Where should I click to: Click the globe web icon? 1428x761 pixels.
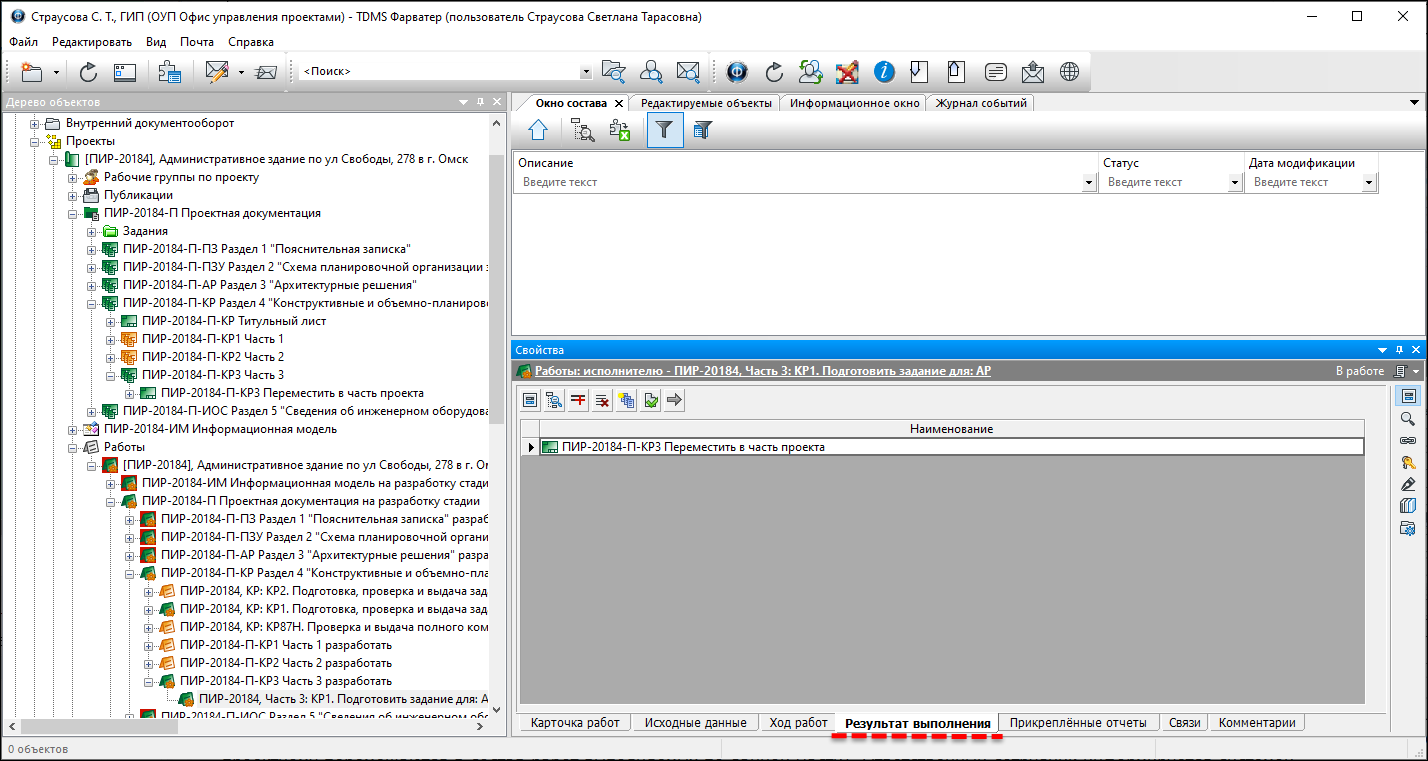tap(1070, 72)
